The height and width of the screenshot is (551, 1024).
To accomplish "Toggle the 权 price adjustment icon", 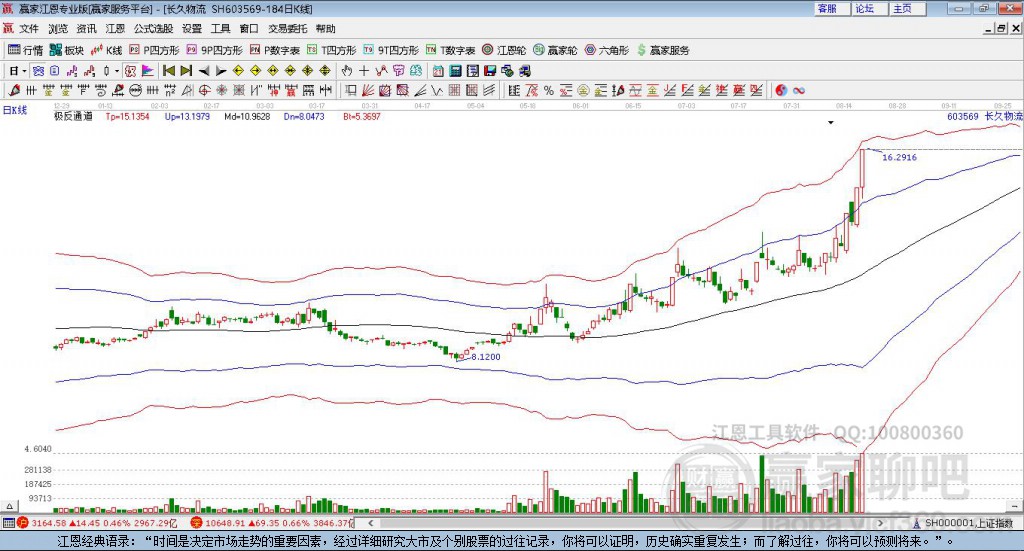I will point(130,71).
